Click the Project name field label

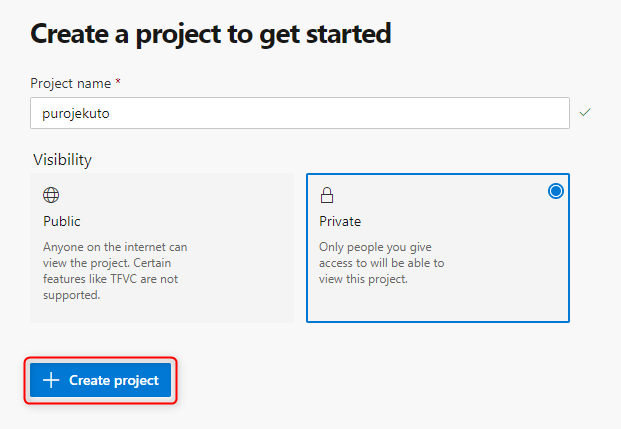point(70,84)
